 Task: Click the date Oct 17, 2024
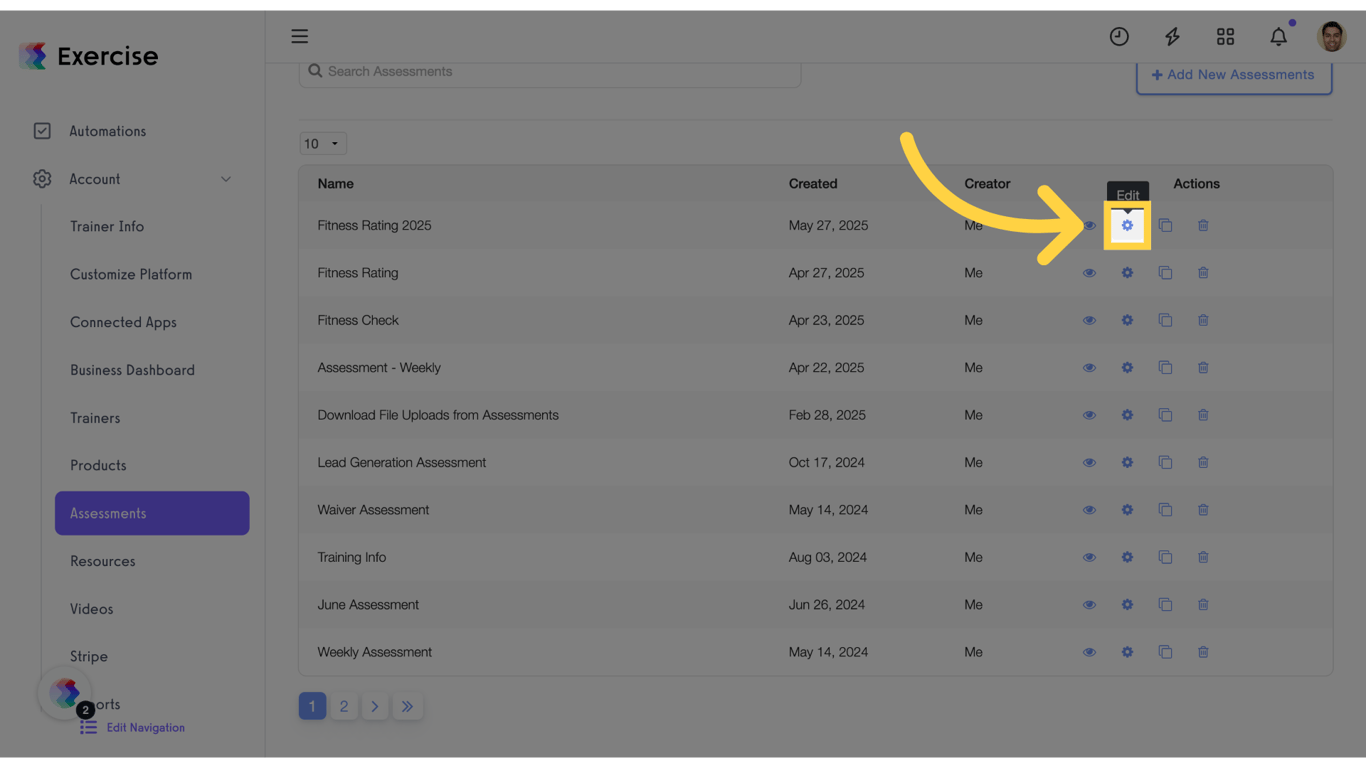coord(826,463)
